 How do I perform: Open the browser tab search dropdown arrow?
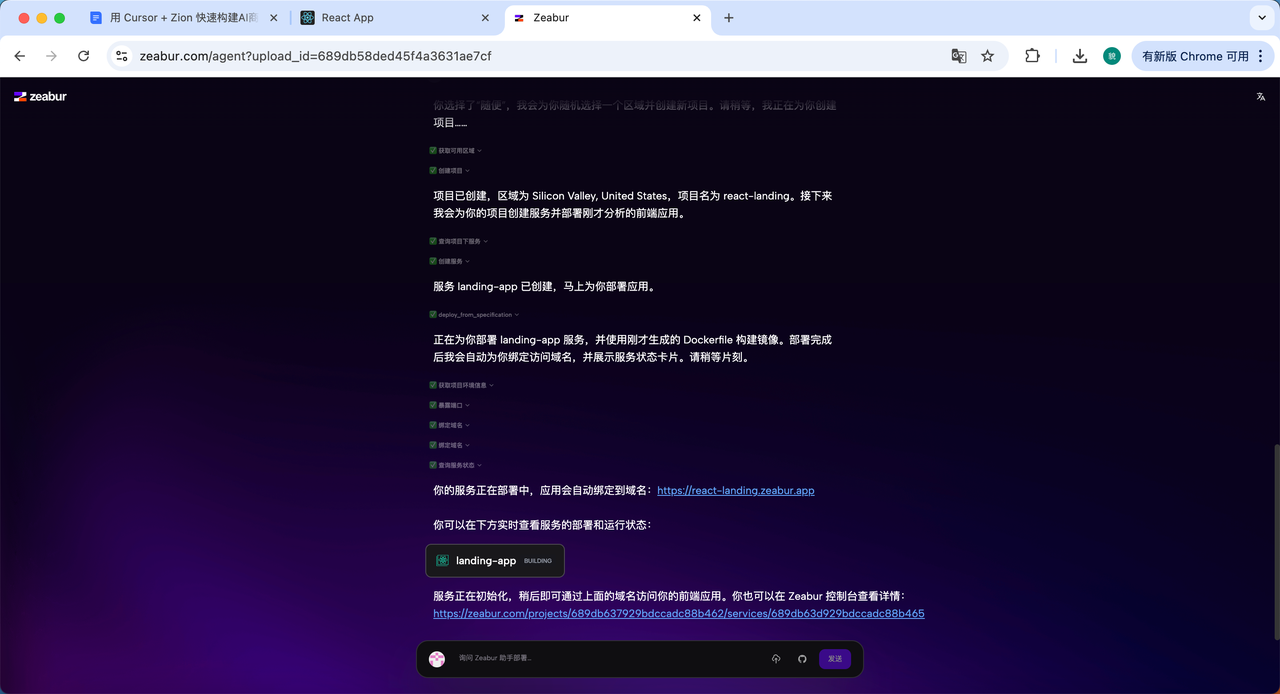pos(1263,18)
